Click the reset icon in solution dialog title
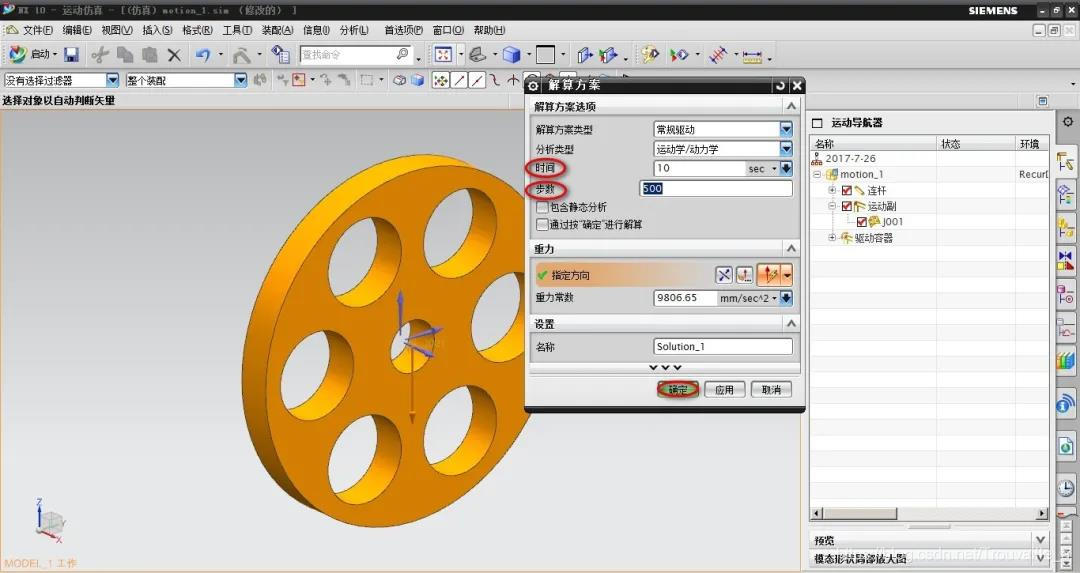The image size is (1080, 573). (x=780, y=85)
